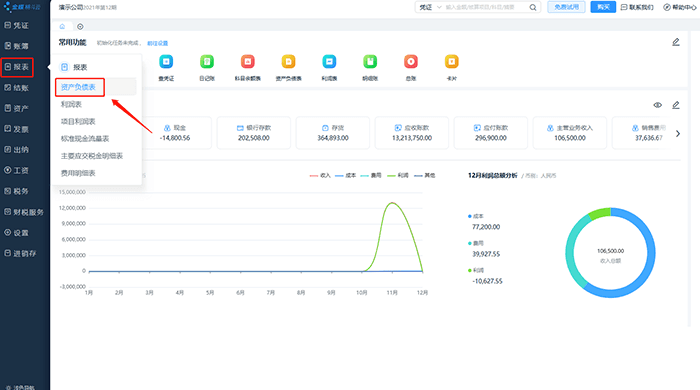The image size is (700, 390).
Task: Click the 前往设置 link
Action: [x=158, y=43]
